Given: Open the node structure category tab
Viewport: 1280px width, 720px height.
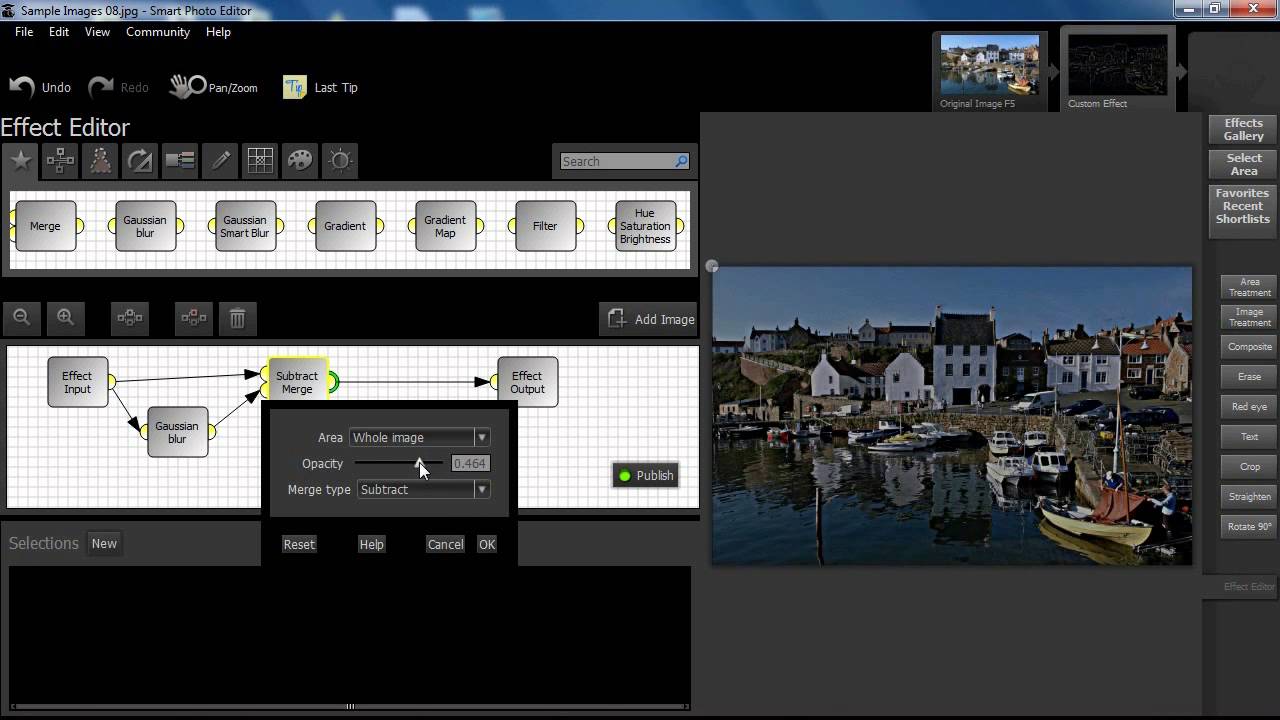Looking at the screenshot, I should [60, 160].
